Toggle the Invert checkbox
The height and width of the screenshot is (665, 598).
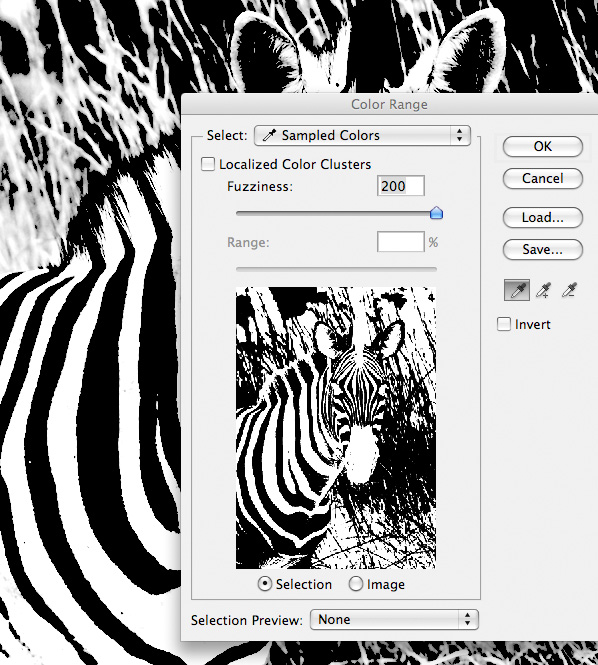point(504,324)
